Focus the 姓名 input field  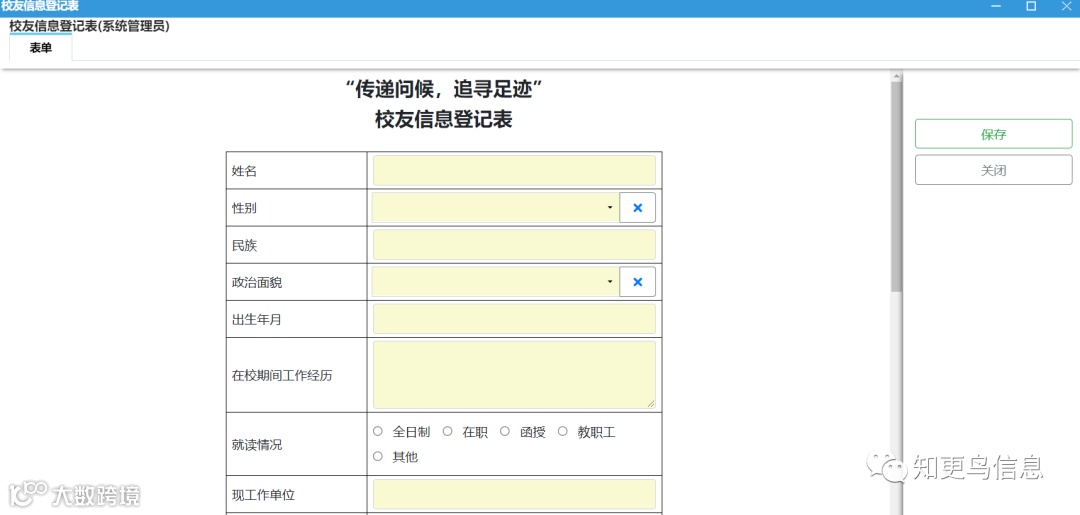point(515,170)
